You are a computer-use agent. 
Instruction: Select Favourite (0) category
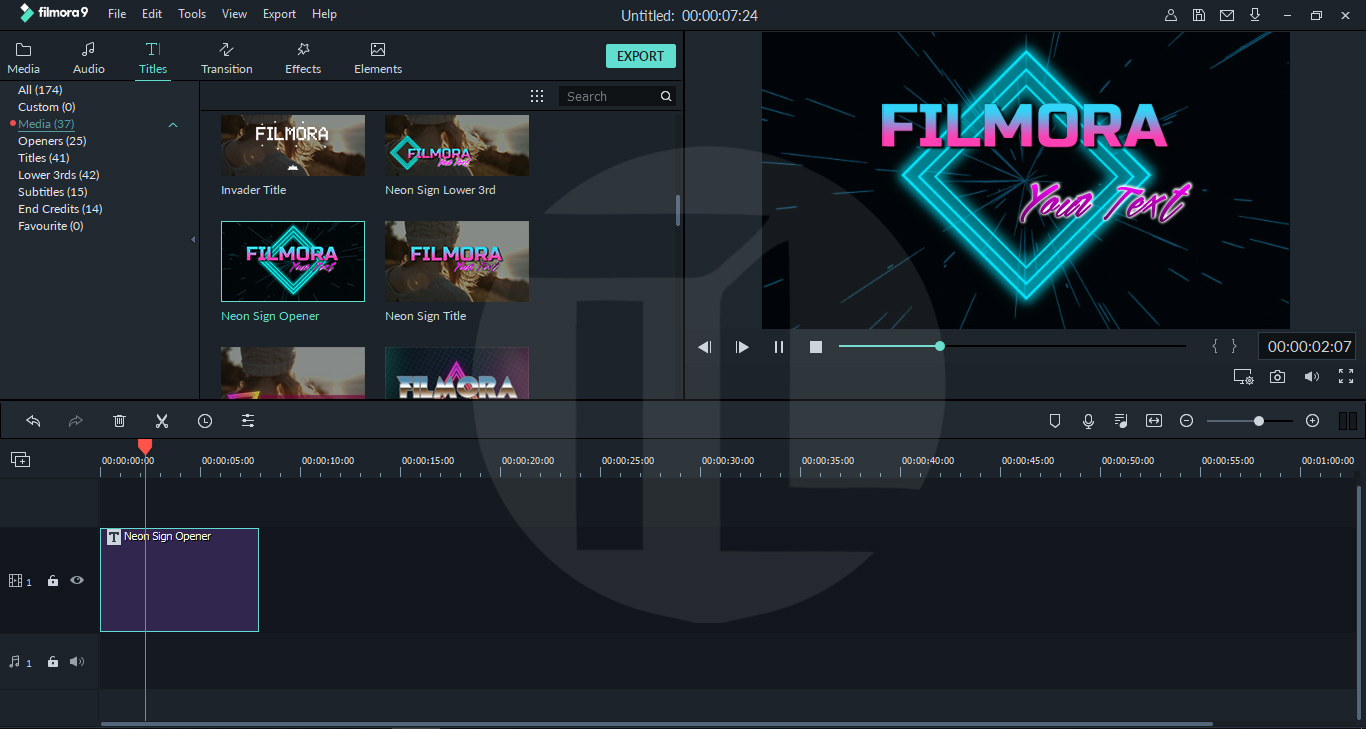click(x=51, y=226)
